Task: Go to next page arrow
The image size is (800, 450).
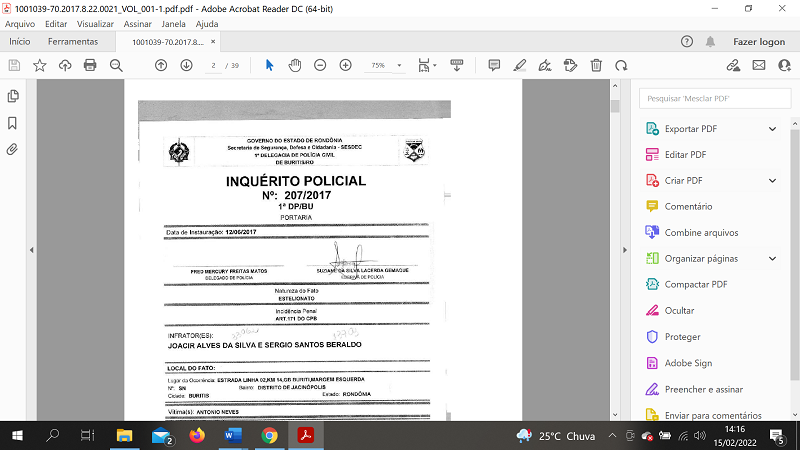Action: click(186, 65)
